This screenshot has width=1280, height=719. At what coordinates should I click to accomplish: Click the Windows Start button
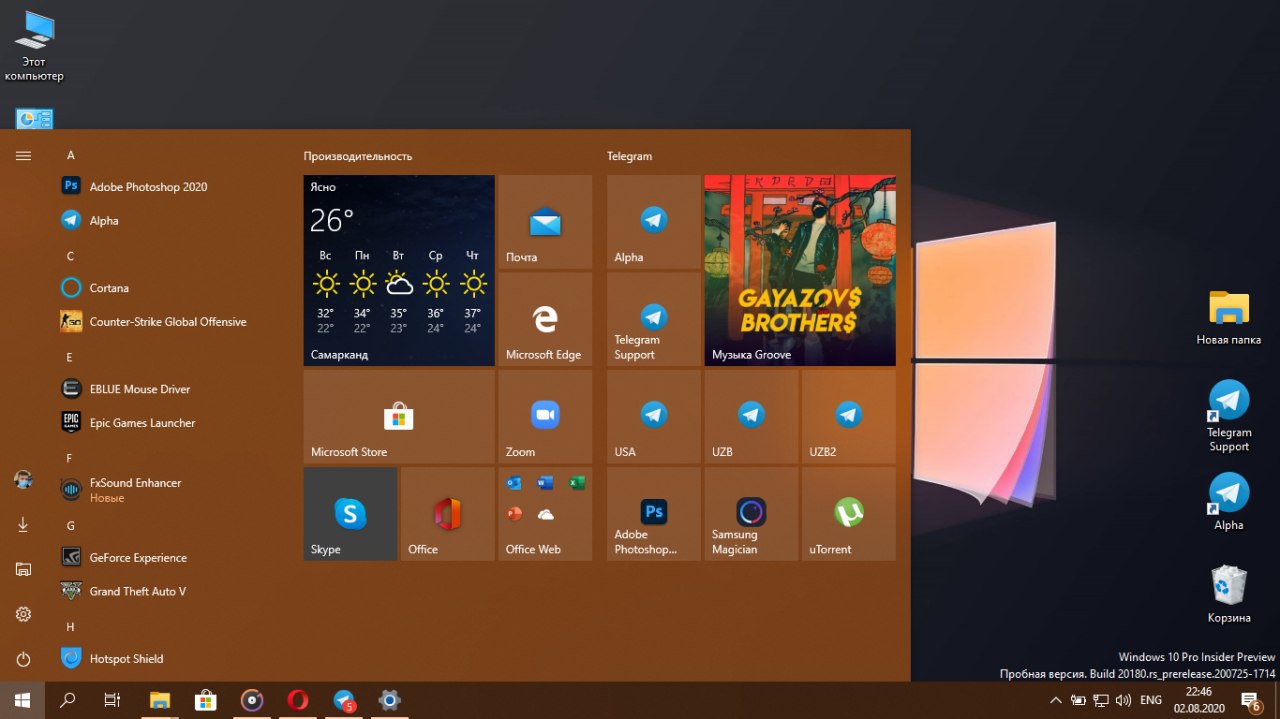pos(22,700)
